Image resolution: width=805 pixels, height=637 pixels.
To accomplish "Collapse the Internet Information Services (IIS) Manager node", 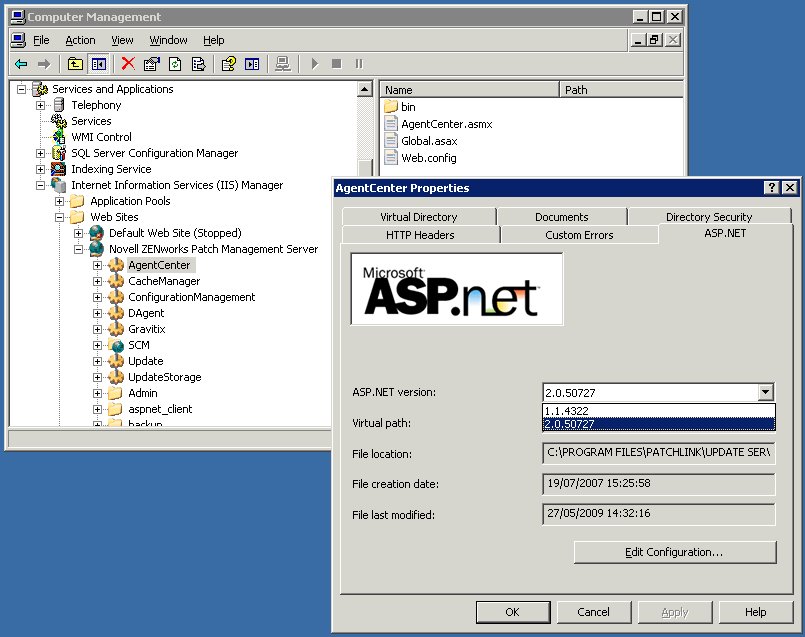I will pyautogui.click(x=41, y=185).
